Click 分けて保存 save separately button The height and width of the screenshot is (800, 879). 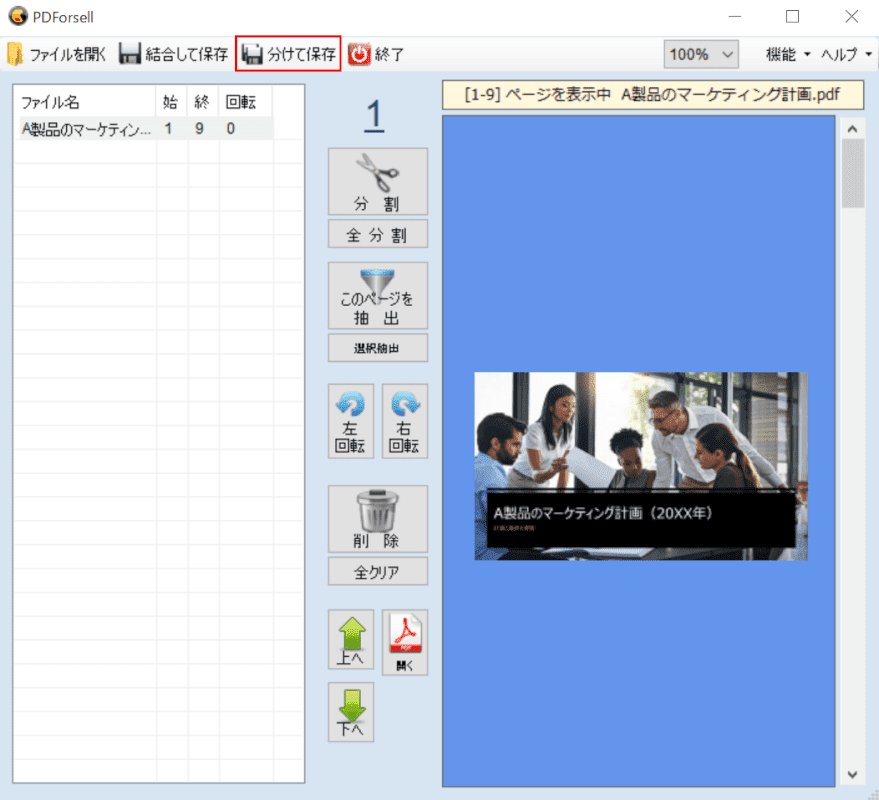(288, 54)
